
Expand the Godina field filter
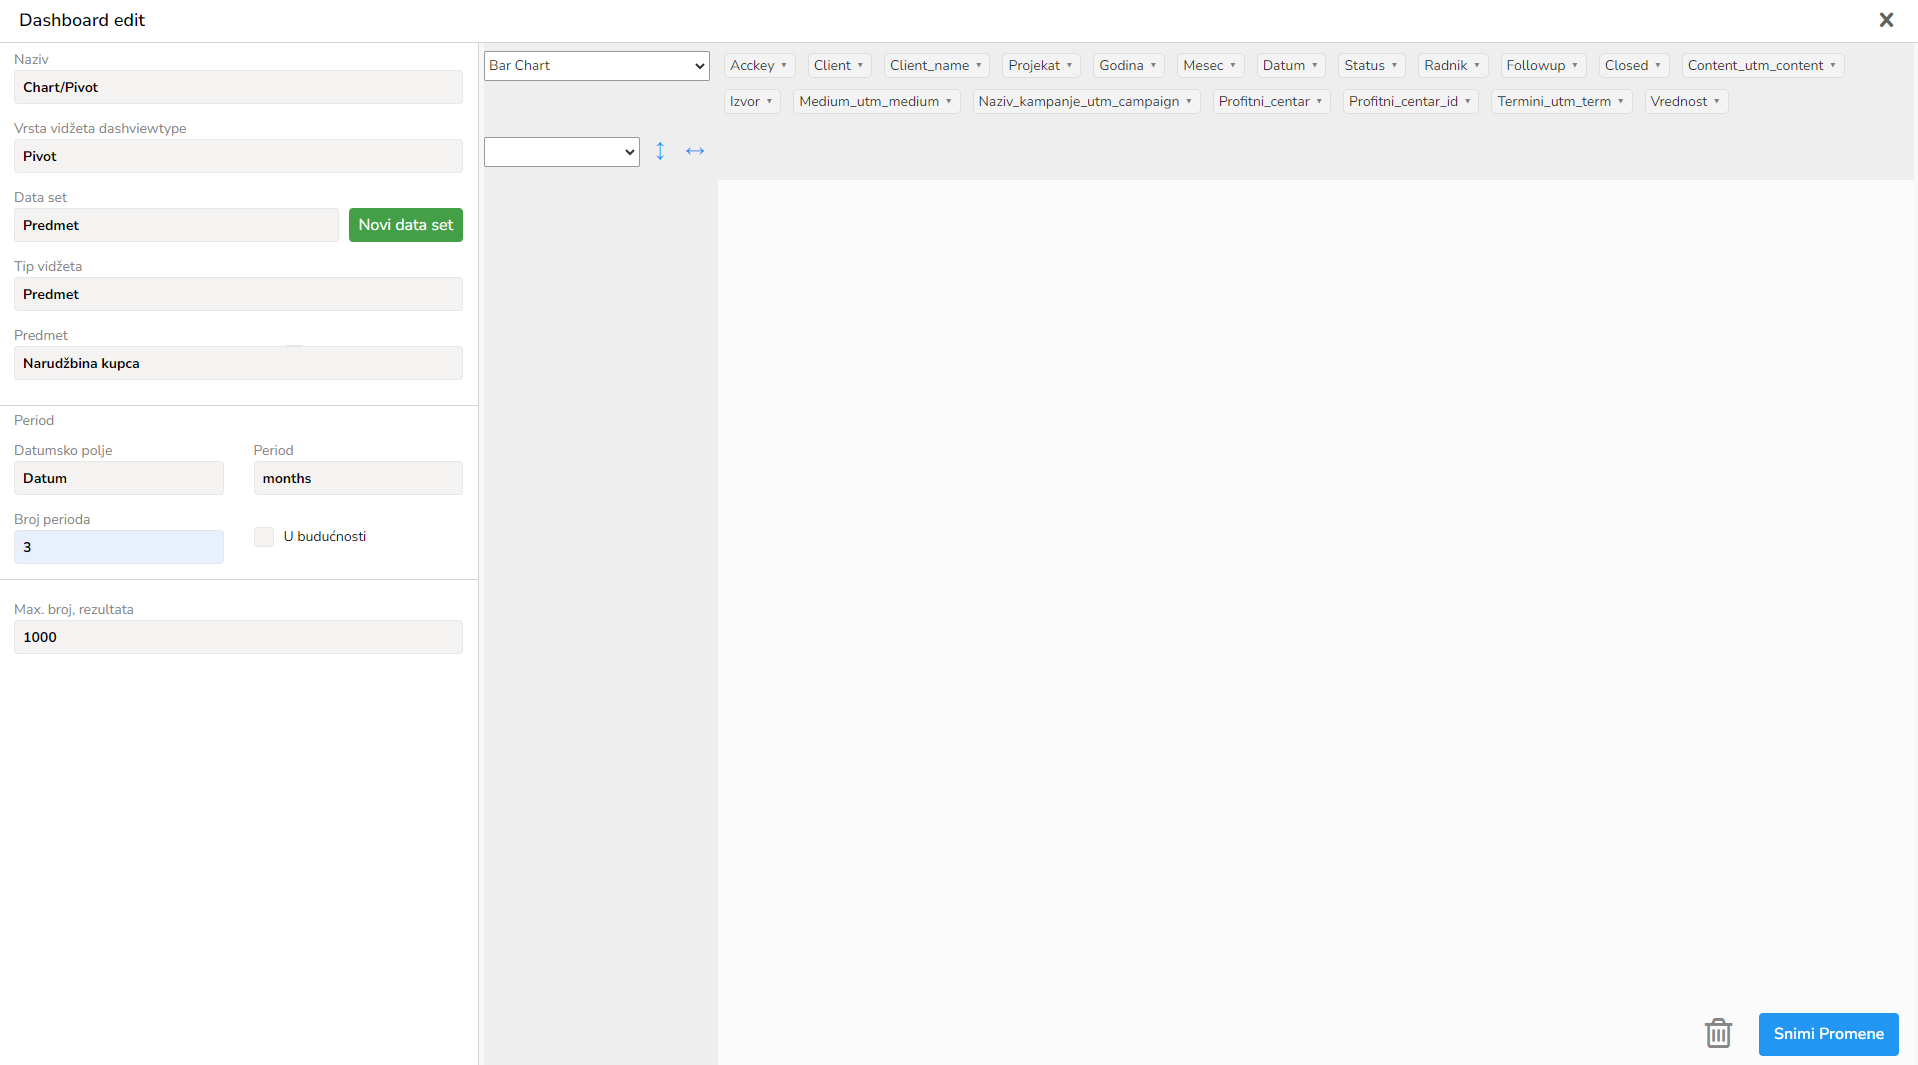[1153, 66]
